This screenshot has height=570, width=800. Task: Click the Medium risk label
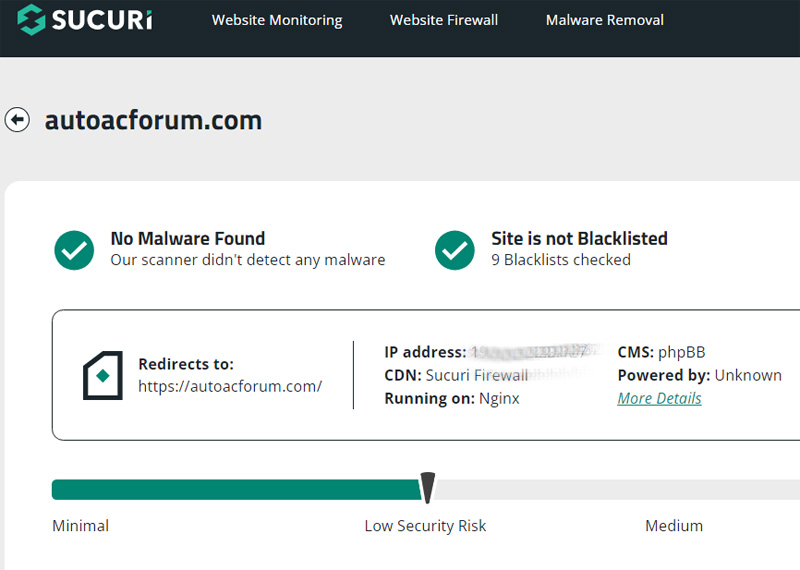[x=674, y=526]
